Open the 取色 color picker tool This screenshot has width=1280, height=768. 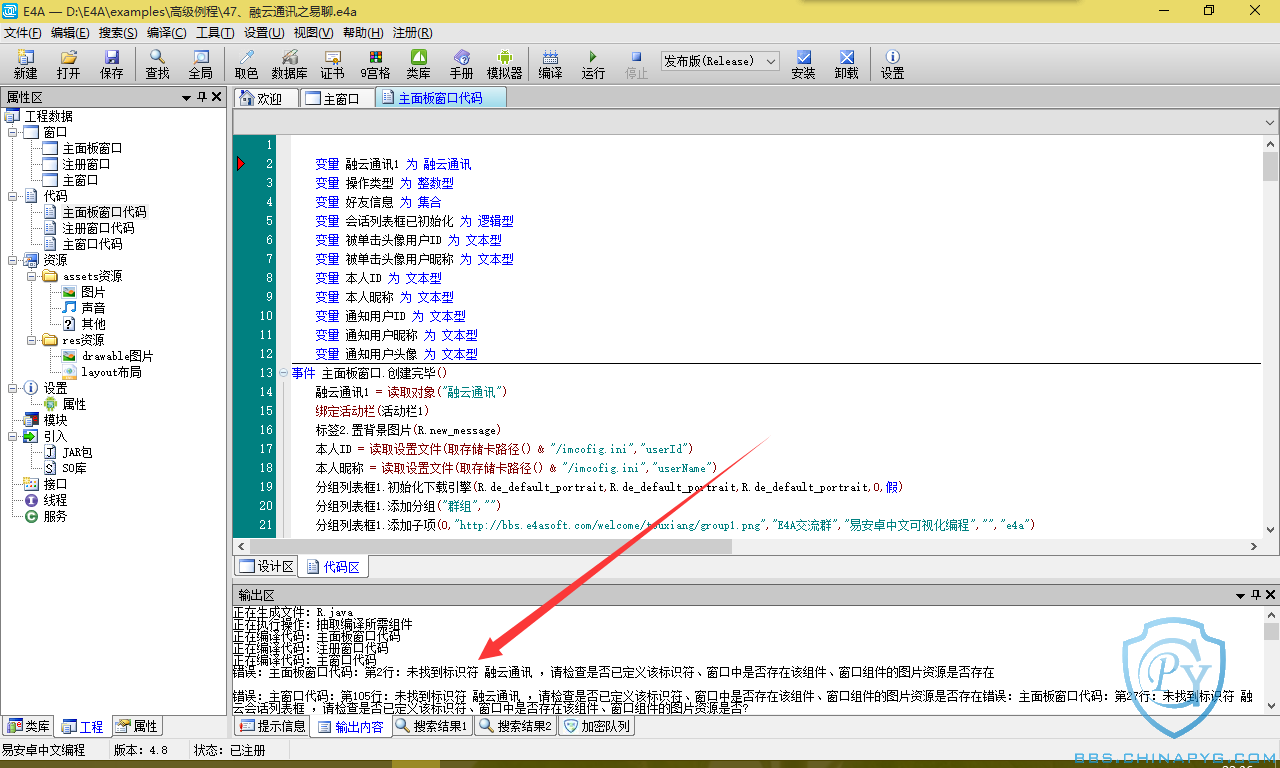click(x=246, y=64)
